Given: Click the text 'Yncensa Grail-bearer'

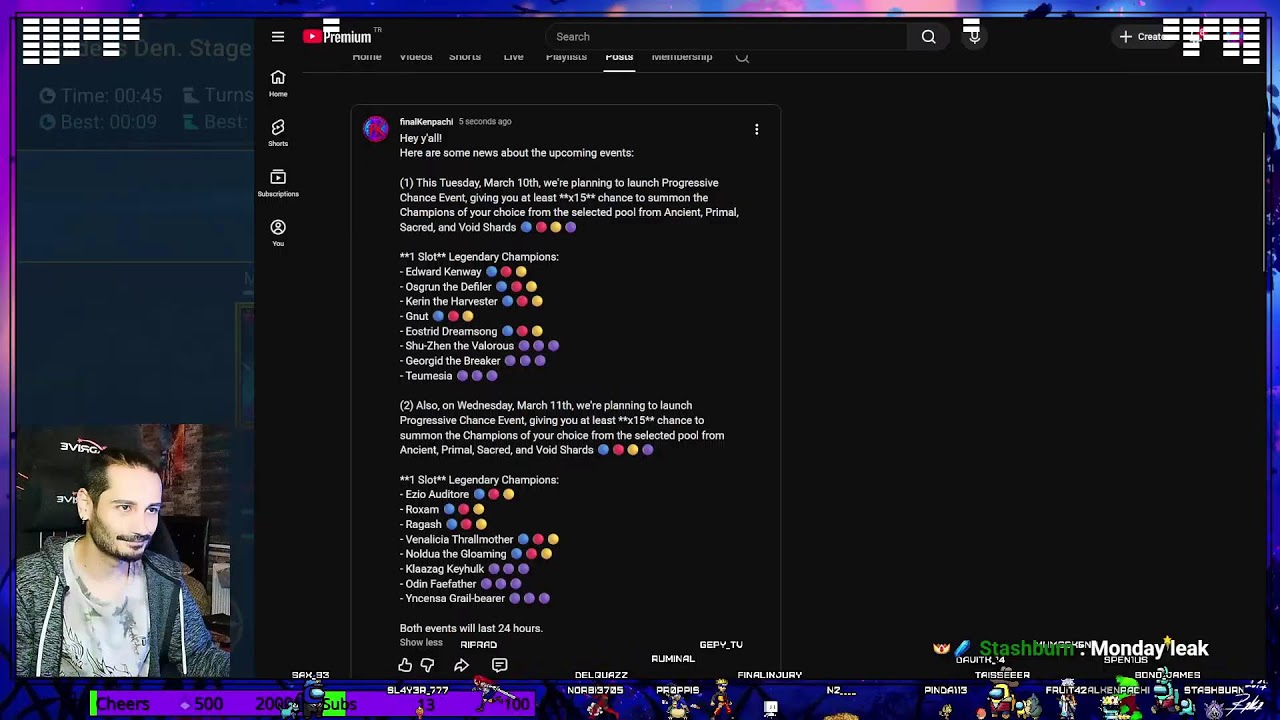Looking at the screenshot, I should (455, 598).
